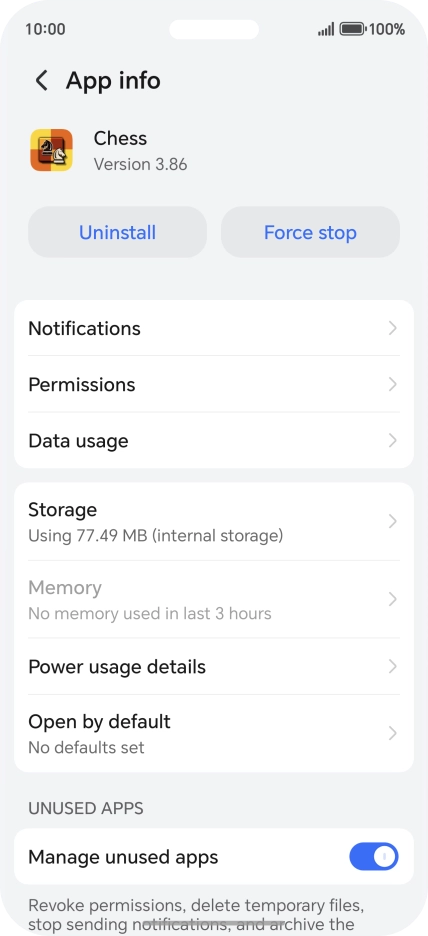Tap the Force stop button
This screenshot has height=936, width=428.
(x=310, y=232)
